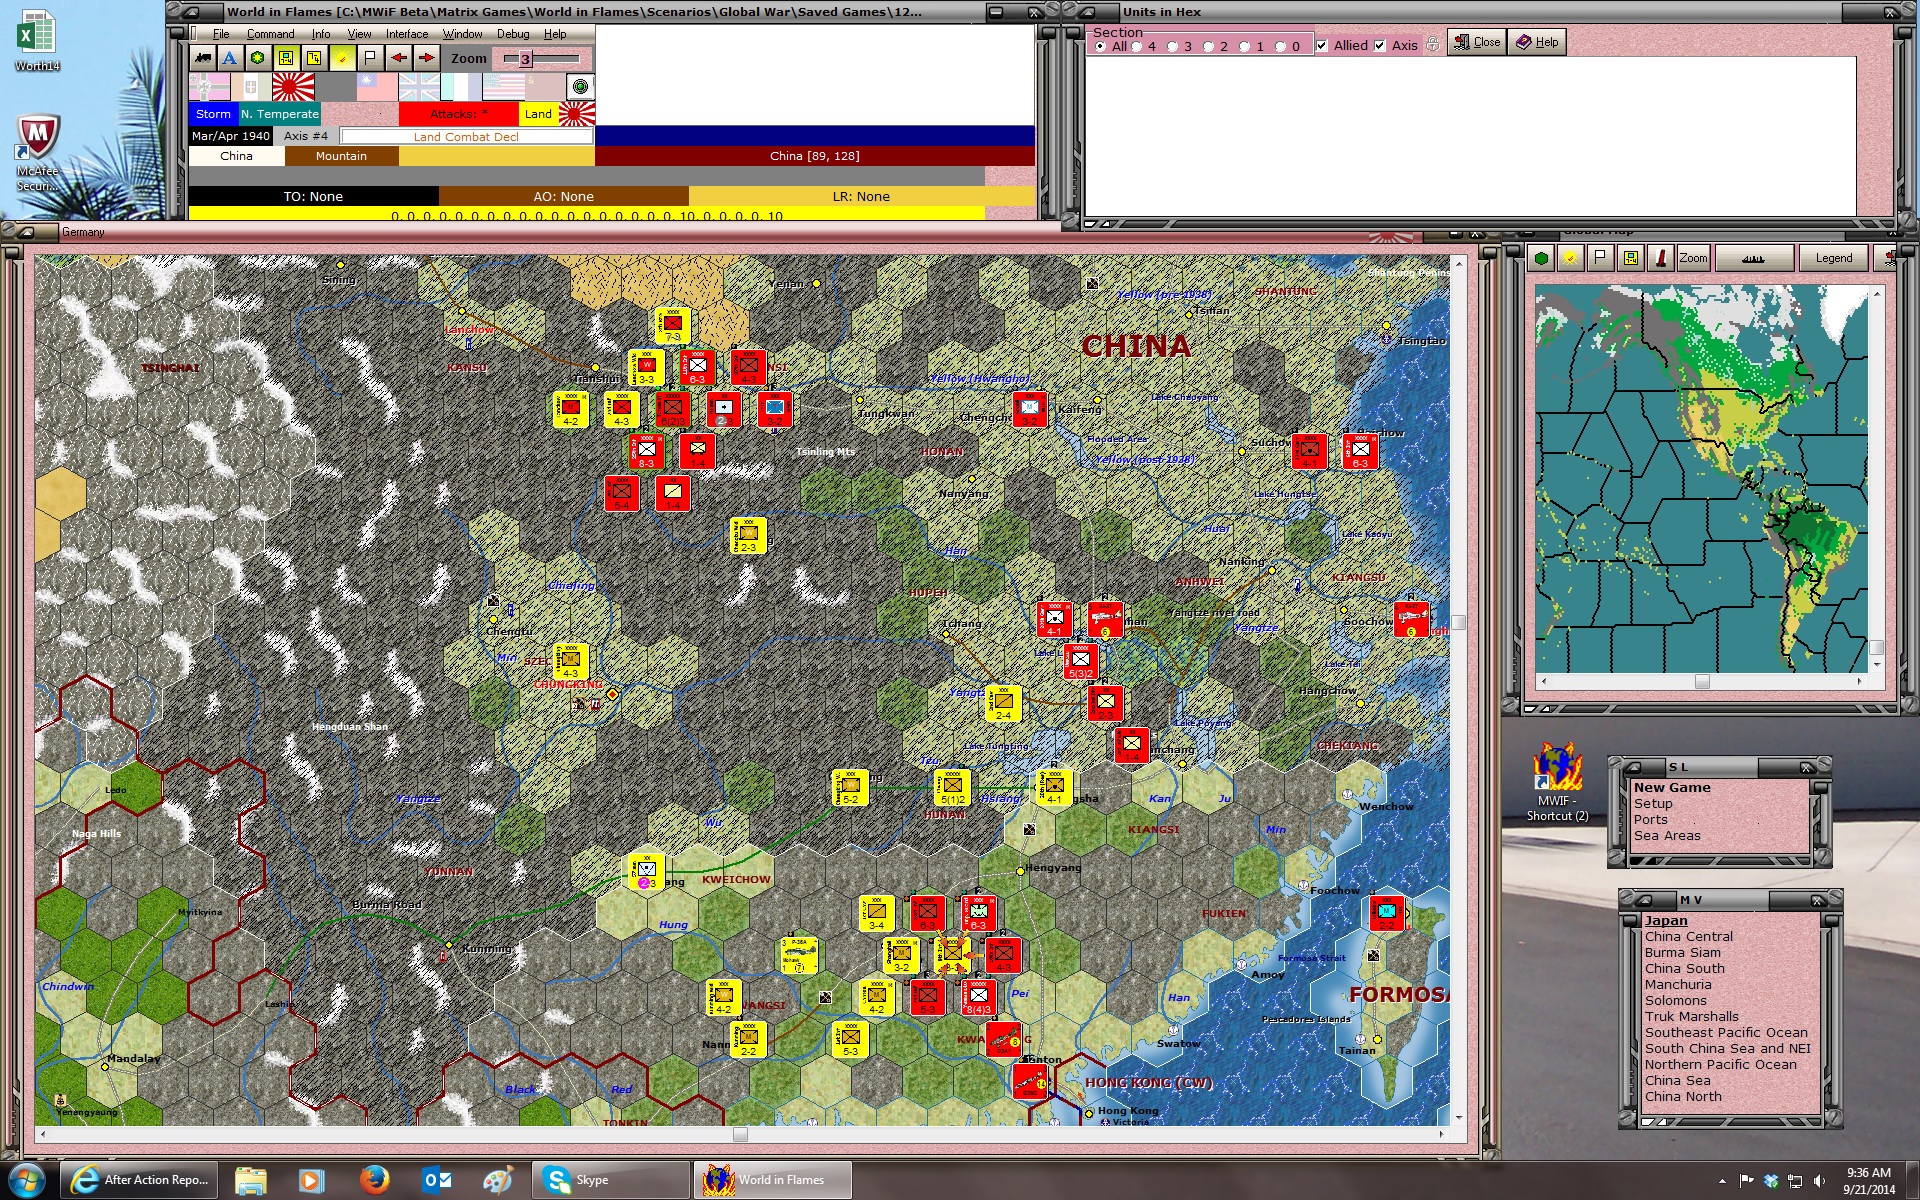
Task: Click the green hexagon icon in main toolbar
Action: click(258, 58)
